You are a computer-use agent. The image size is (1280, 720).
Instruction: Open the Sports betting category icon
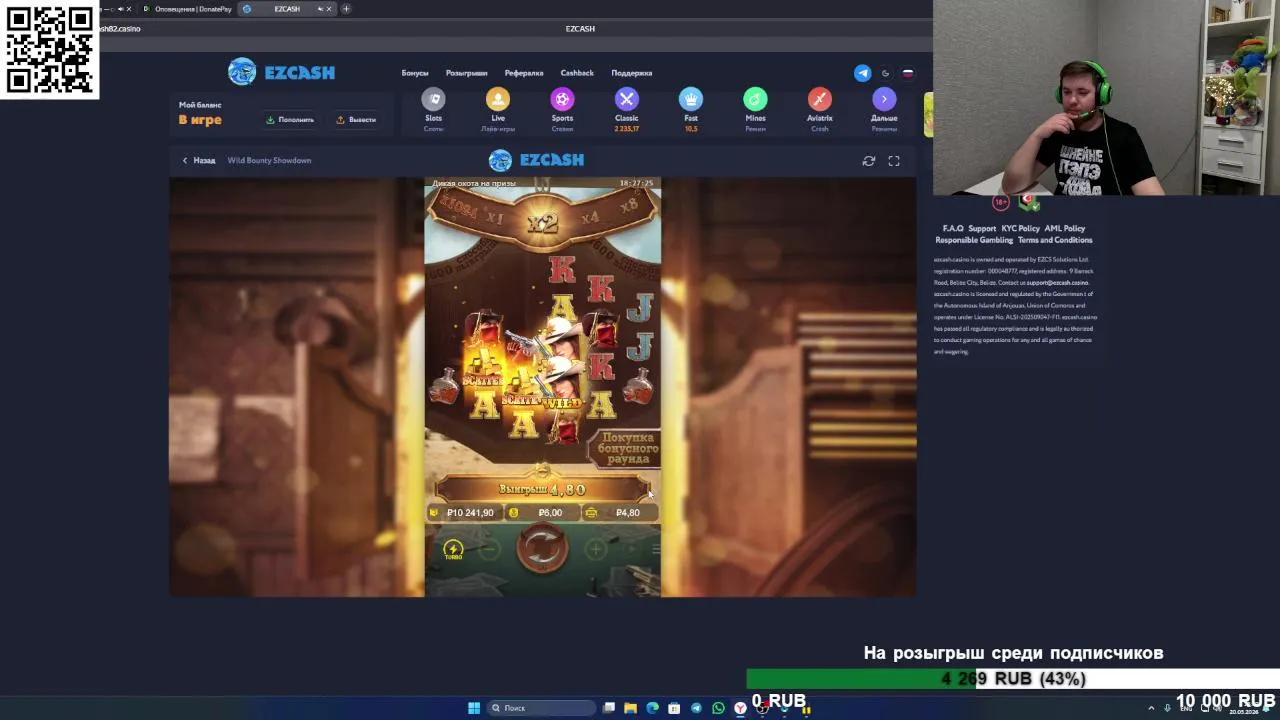(x=562, y=99)
